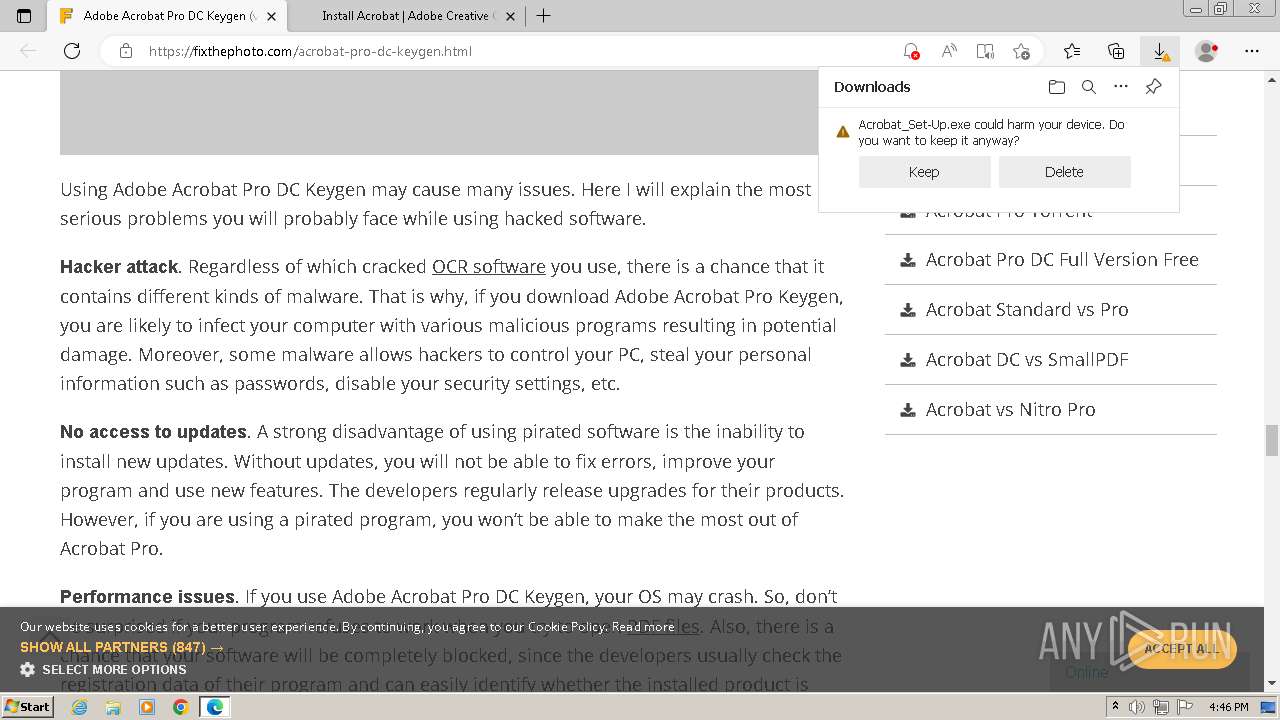Open the user profile avatar
Image resolution: width=1280 pixels, height=720 pixels.
pos(1207,51)
